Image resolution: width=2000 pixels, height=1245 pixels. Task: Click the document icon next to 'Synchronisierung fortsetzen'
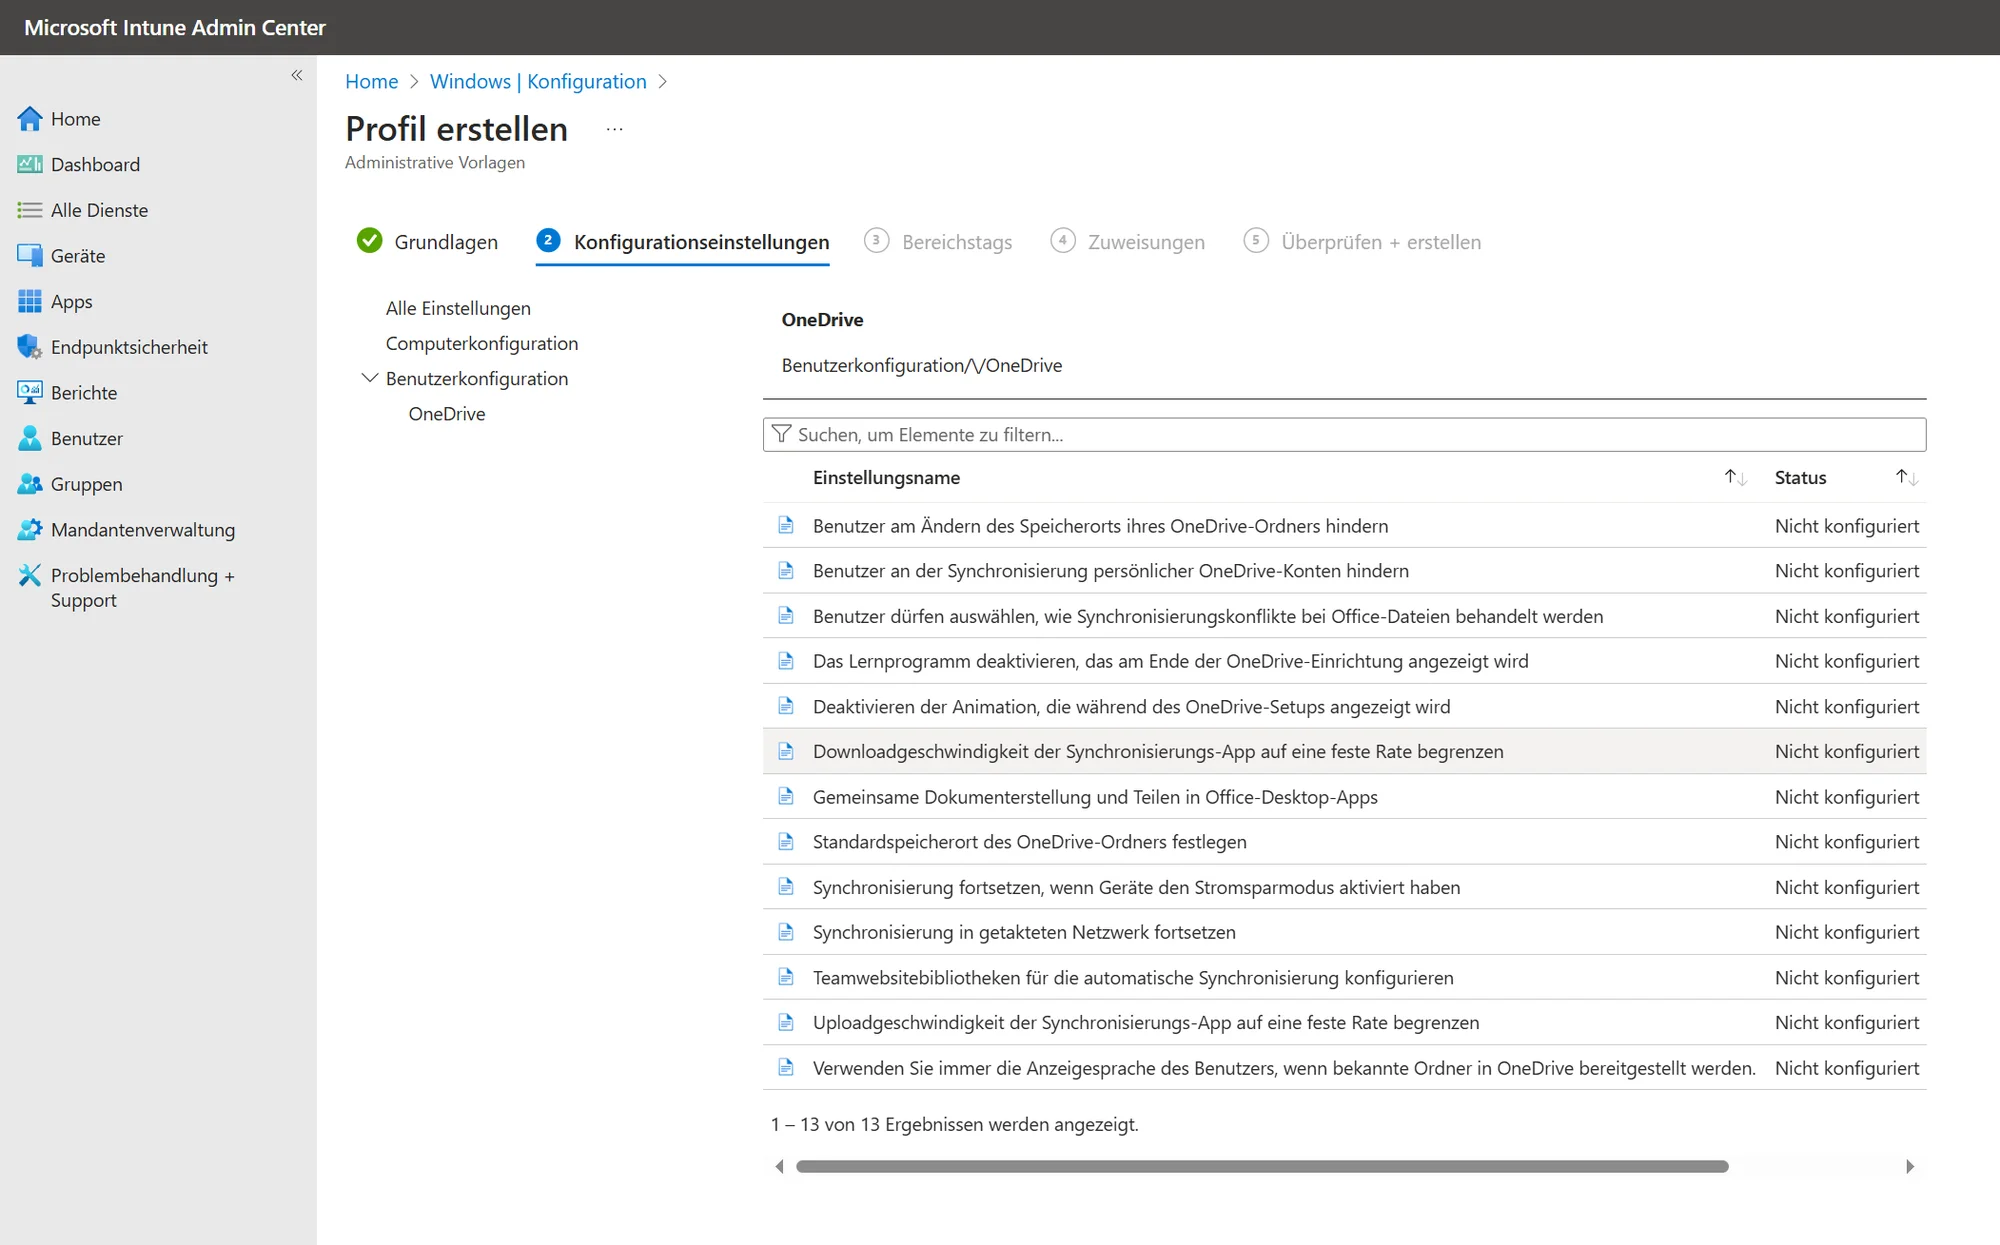point(786,886)
